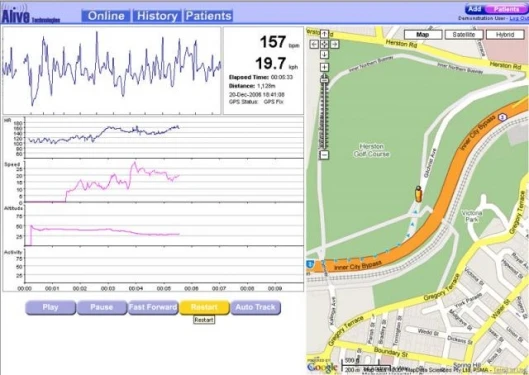The width and height of the screenshot is (529, 375).
Task: Switch to the History tab
Action: [157, 16]
